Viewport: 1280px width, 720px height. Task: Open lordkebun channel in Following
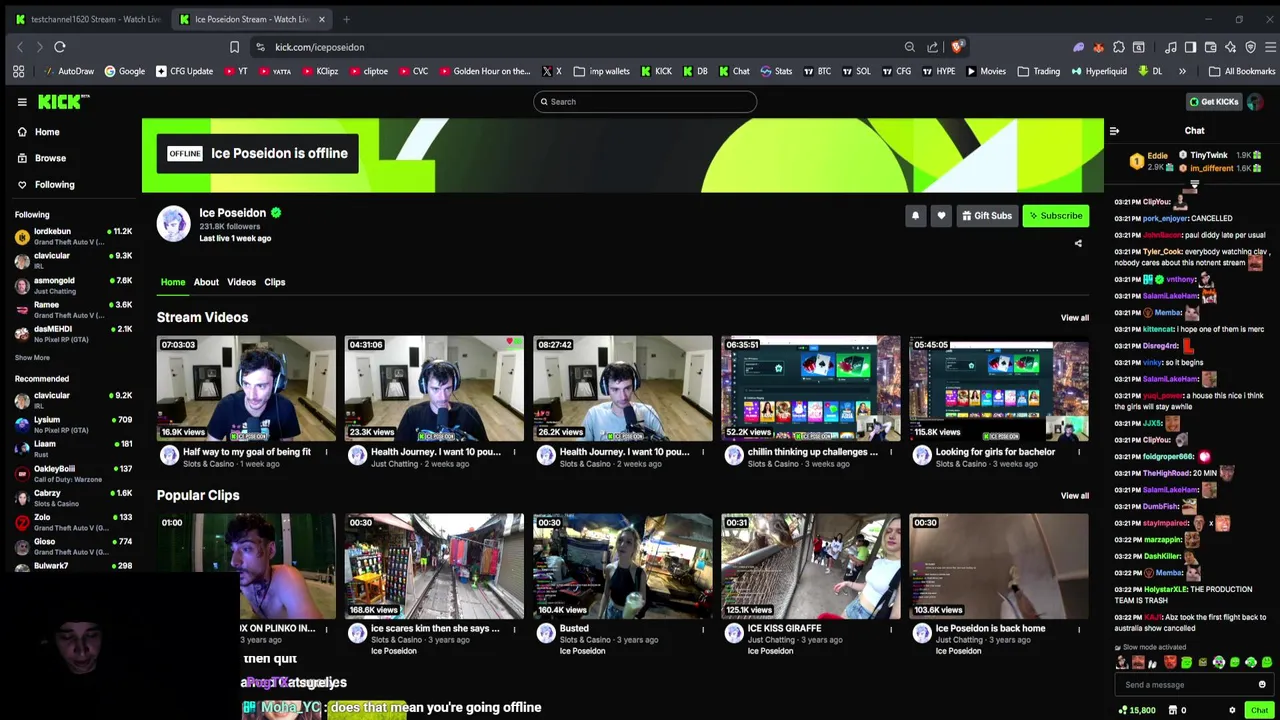[x=73, y=236]
